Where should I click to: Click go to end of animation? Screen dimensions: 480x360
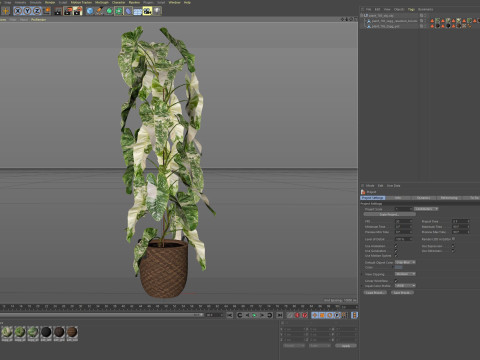pos(280,315)
